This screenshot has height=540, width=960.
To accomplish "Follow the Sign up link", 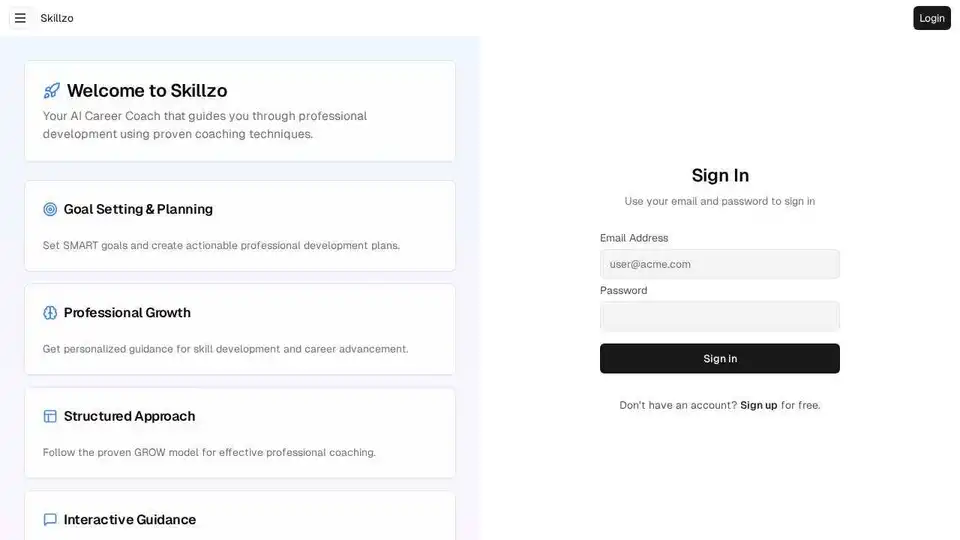I will [x=759, y=405].
